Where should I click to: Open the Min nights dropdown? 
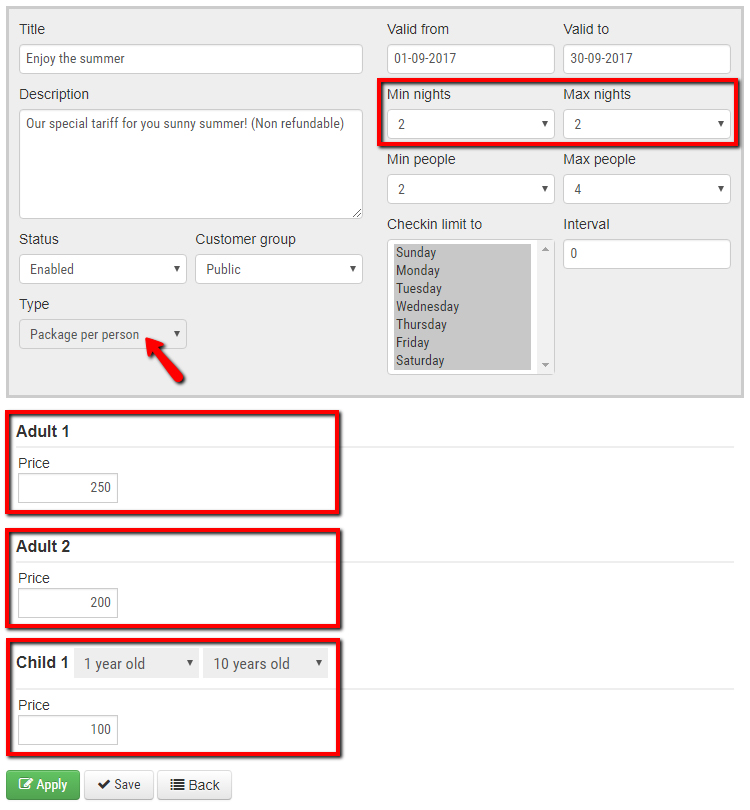click(470, 124)
